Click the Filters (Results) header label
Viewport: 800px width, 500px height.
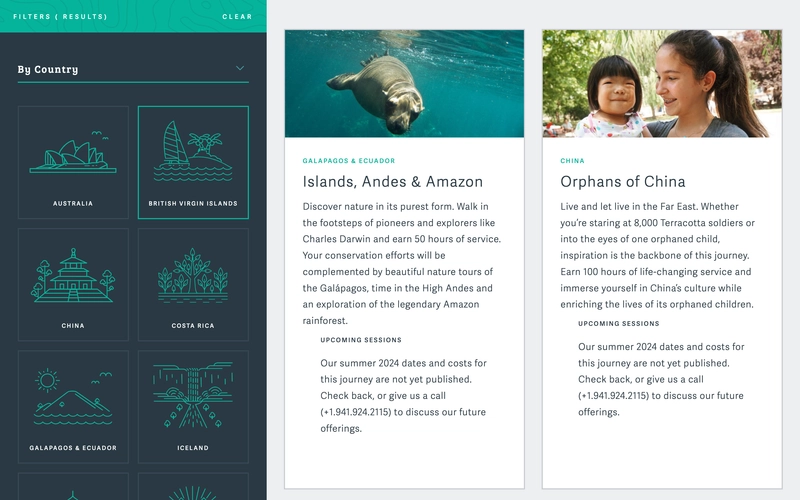pos(60,16)
